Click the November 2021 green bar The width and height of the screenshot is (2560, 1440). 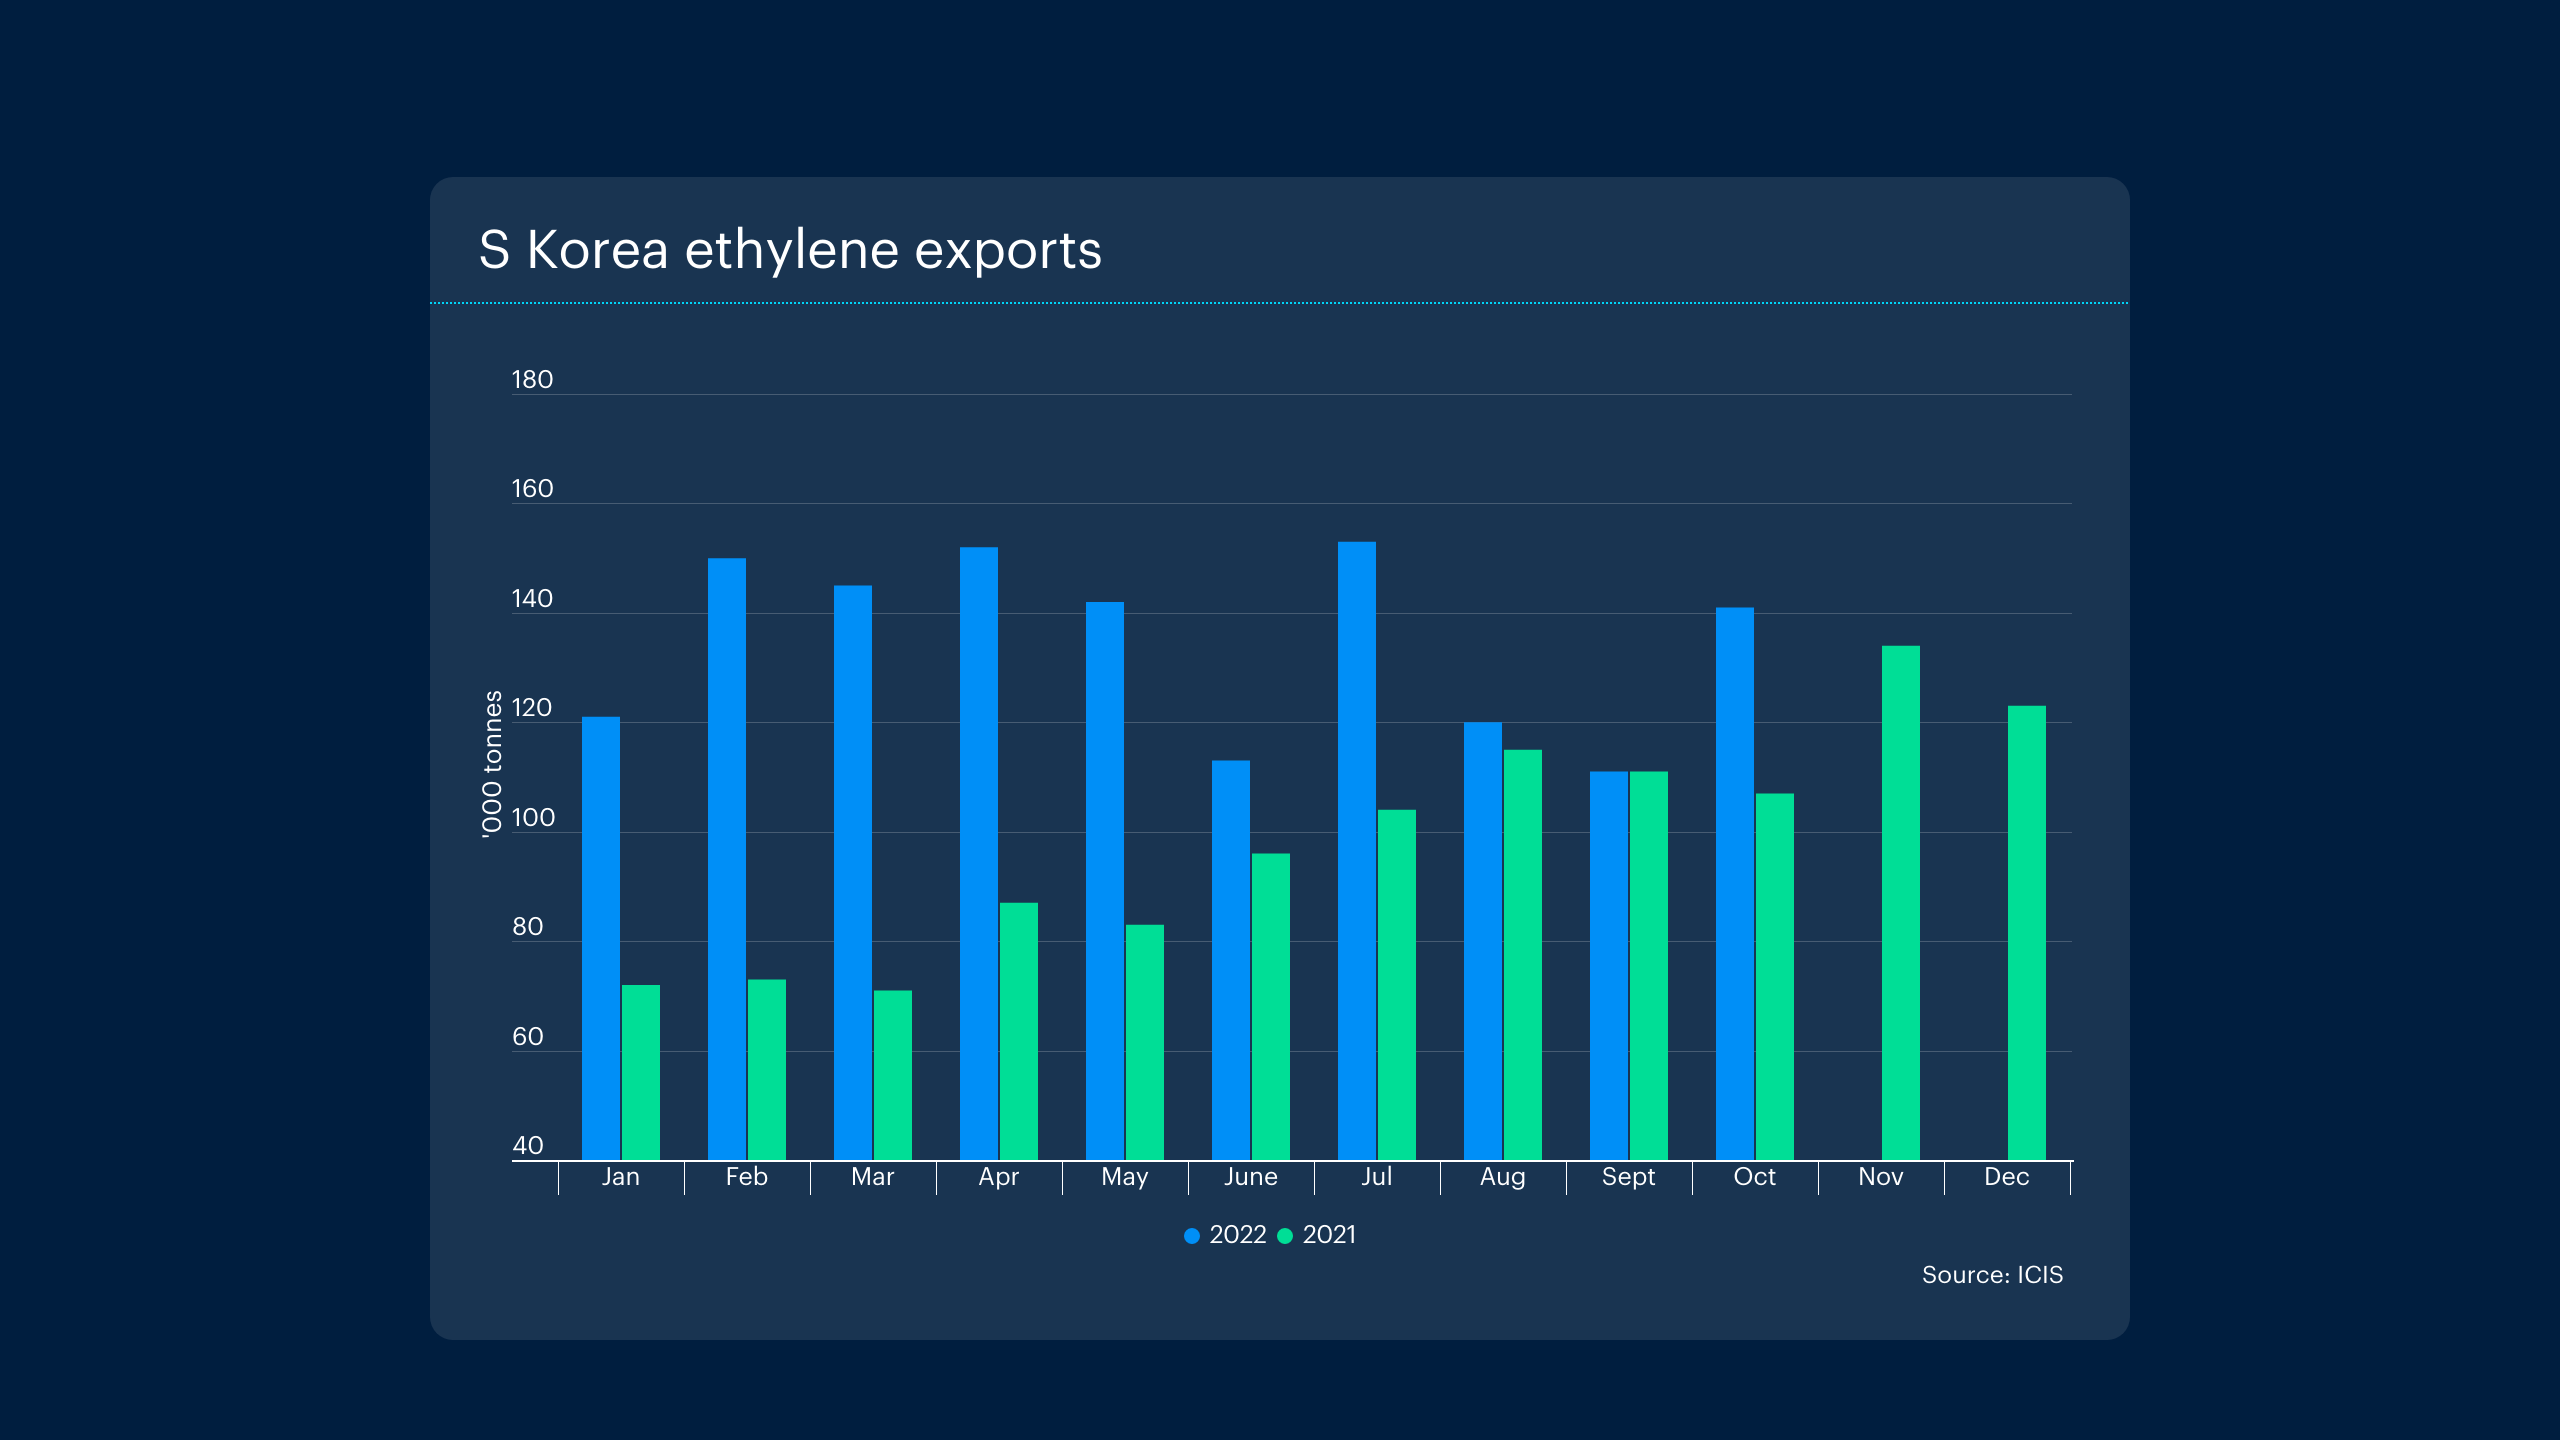1900,902
